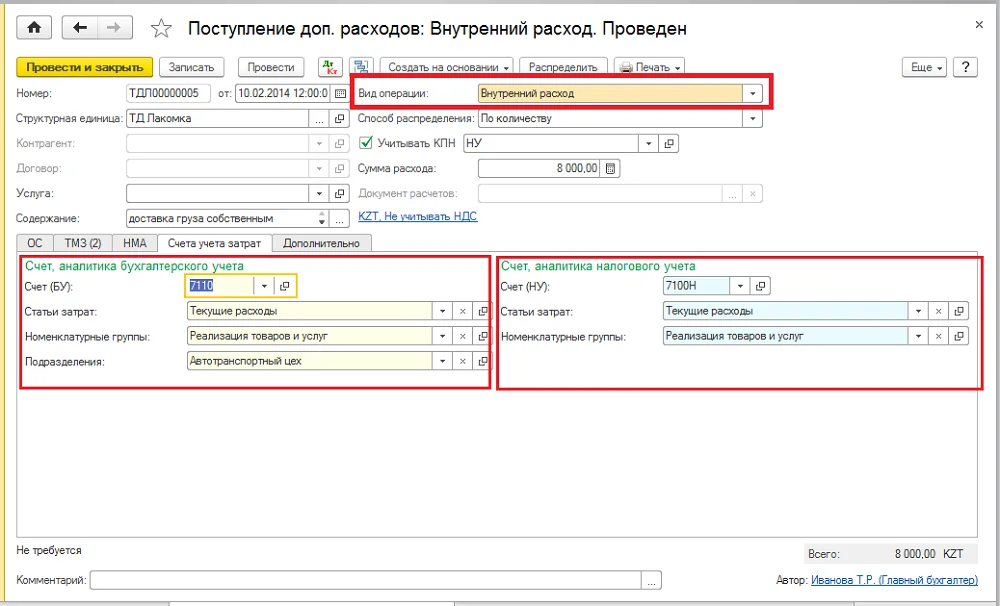Open the Еще menu

[x=924, y=67]
